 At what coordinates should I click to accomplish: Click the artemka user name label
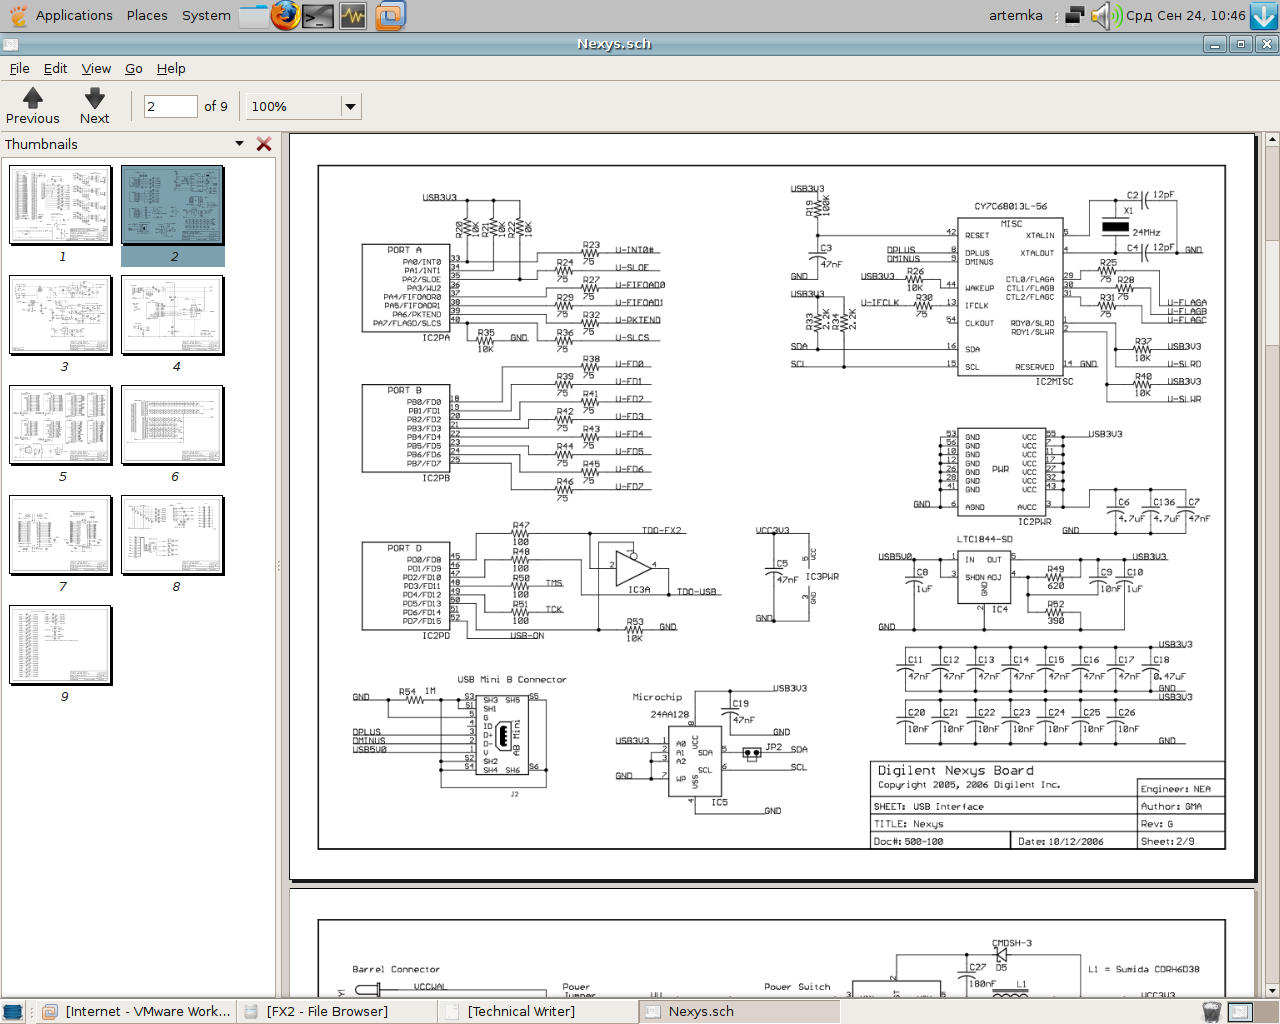[x=1016, y=15]
